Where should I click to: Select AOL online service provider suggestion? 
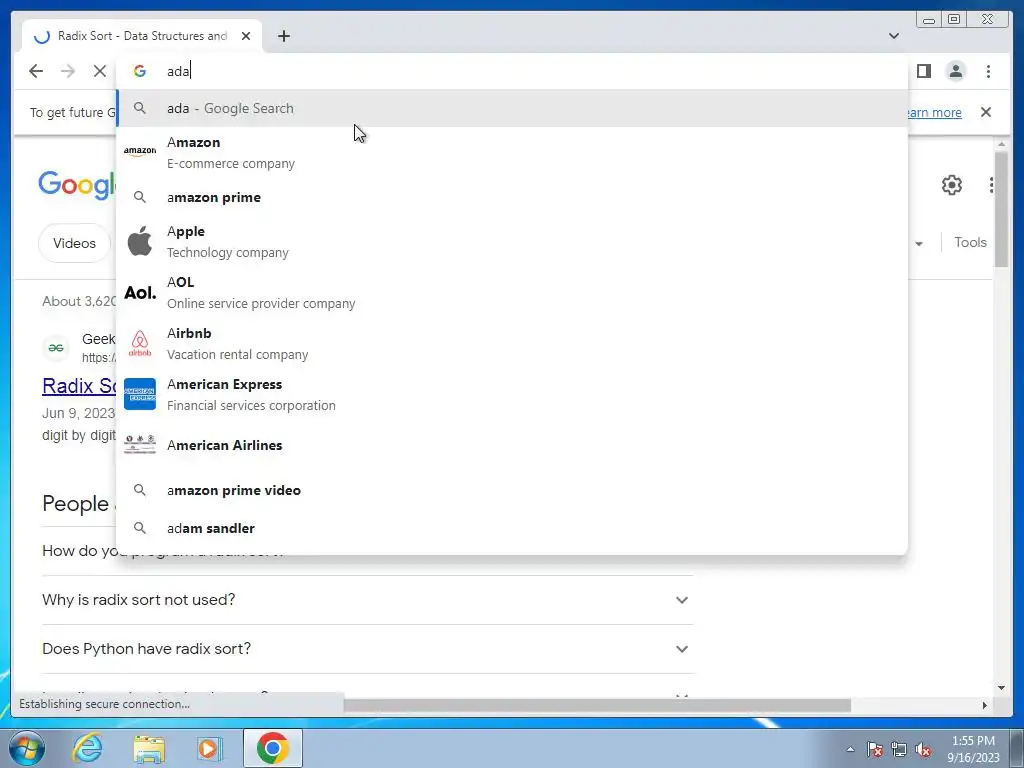click(512, 293)
